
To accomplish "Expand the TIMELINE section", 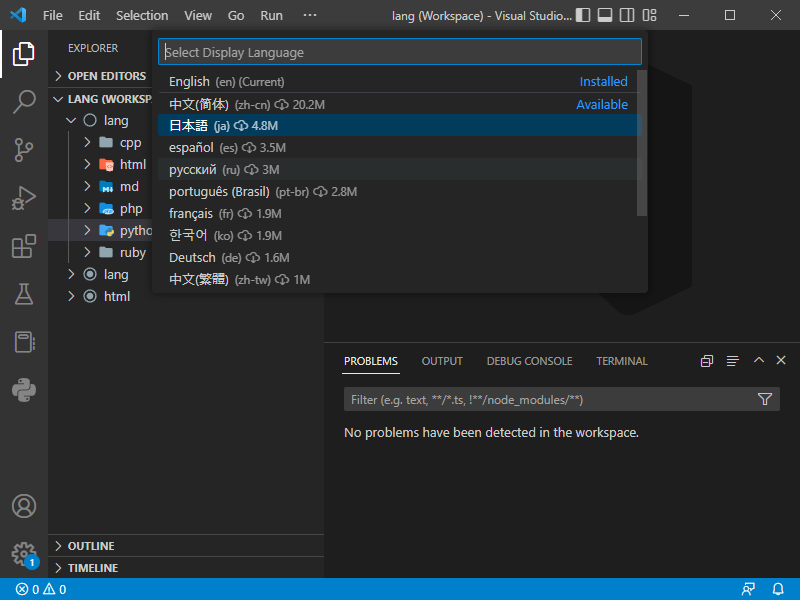I will [x=186, y=568].
